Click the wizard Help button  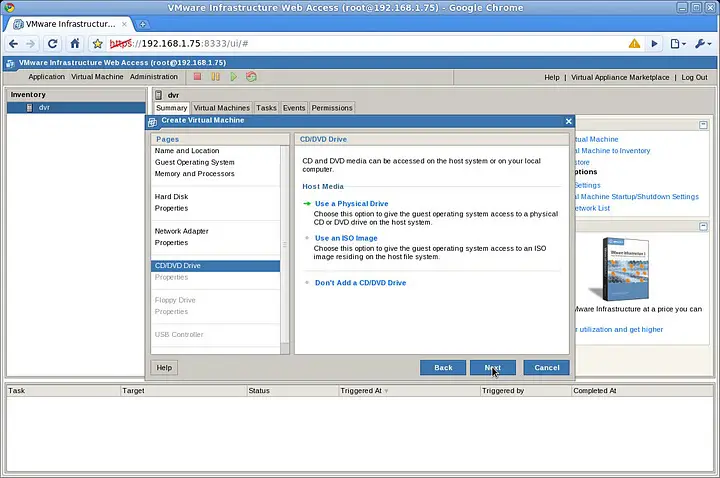click(x=164, y=367)
